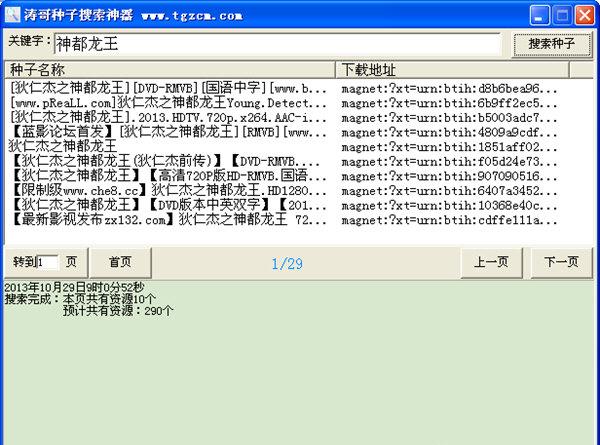
Task: Select the 限制级www.che8.cc HD1280 result
Action: [168, 190]
